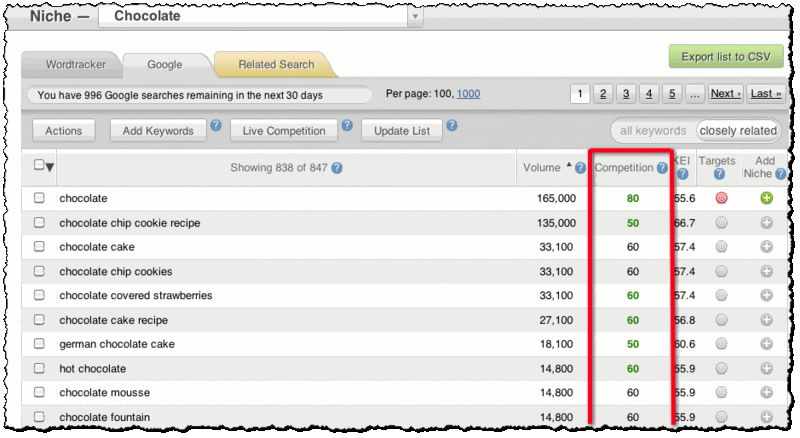The image size is (800, 438).
Task: Jump to the Last page
Action: tap(766, 93)
